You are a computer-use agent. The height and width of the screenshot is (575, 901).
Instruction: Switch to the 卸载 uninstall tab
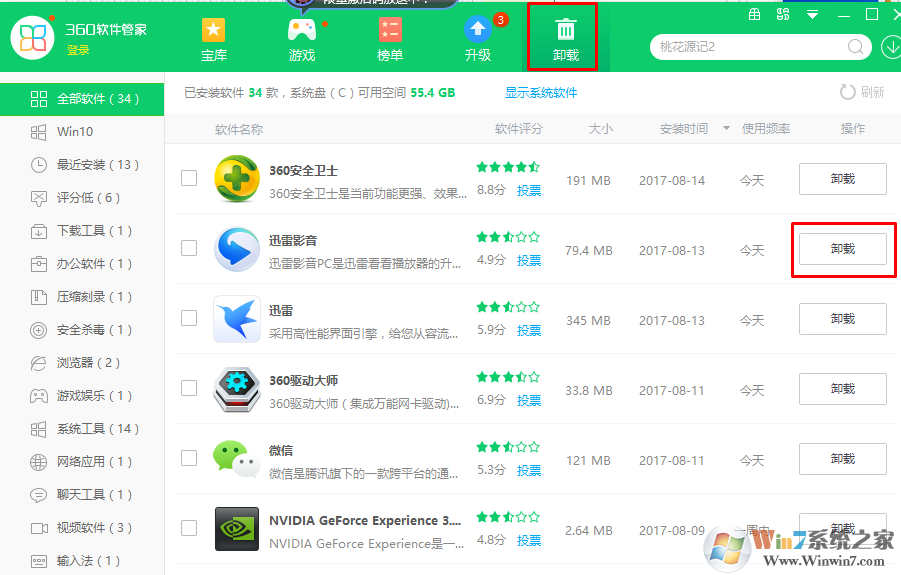click(x=565, y=38)
